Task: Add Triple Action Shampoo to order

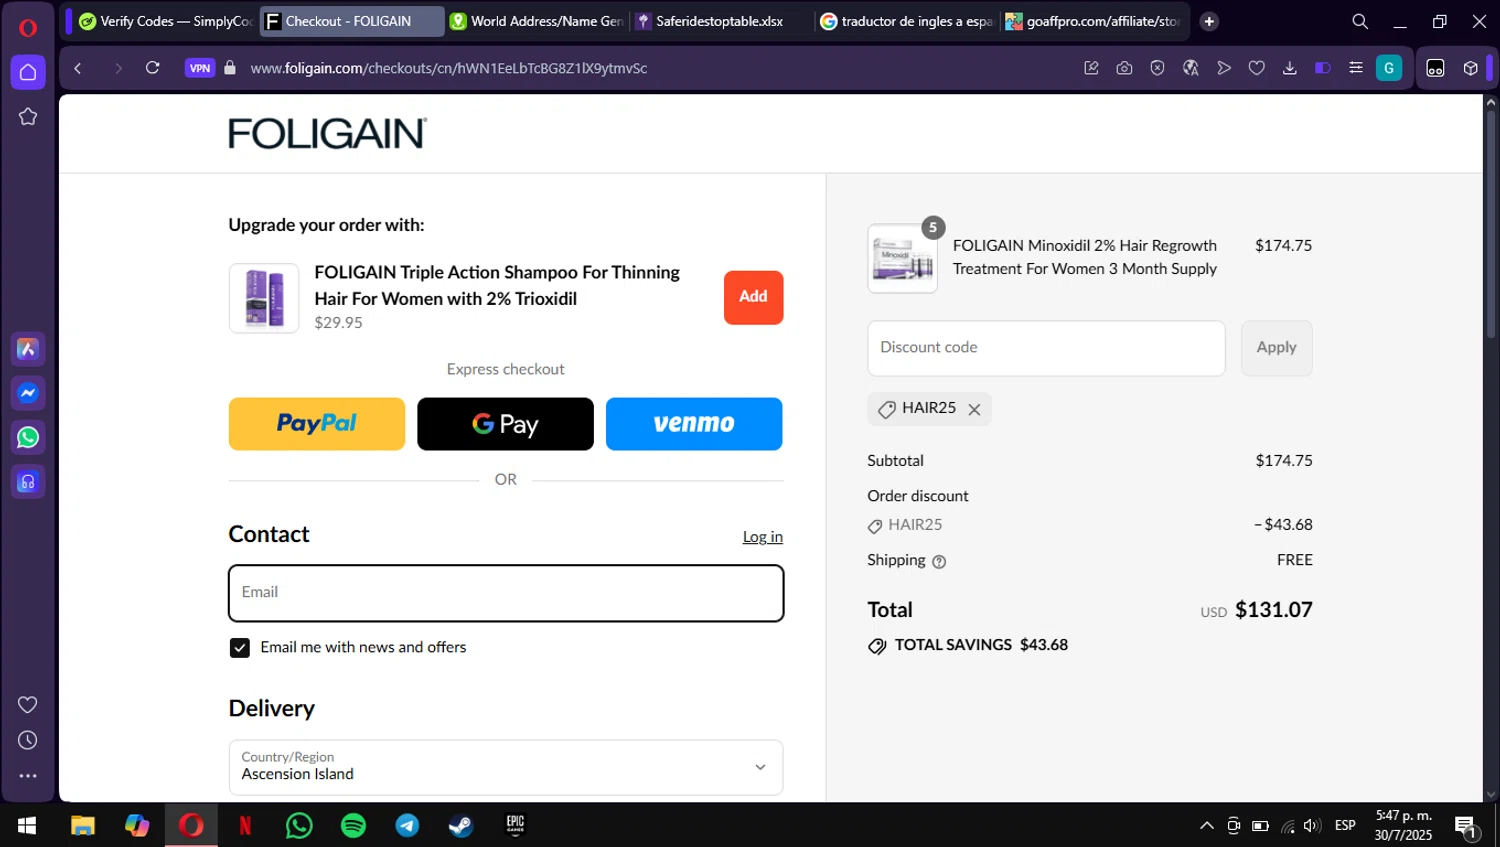Action: pyautogui.click(x=753, y=297)
